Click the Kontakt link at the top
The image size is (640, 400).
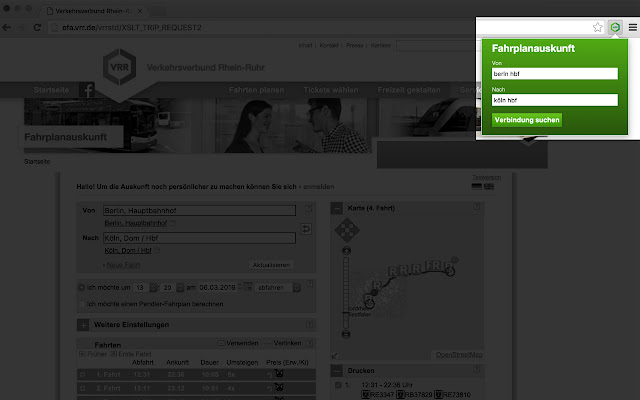[329, 45]
